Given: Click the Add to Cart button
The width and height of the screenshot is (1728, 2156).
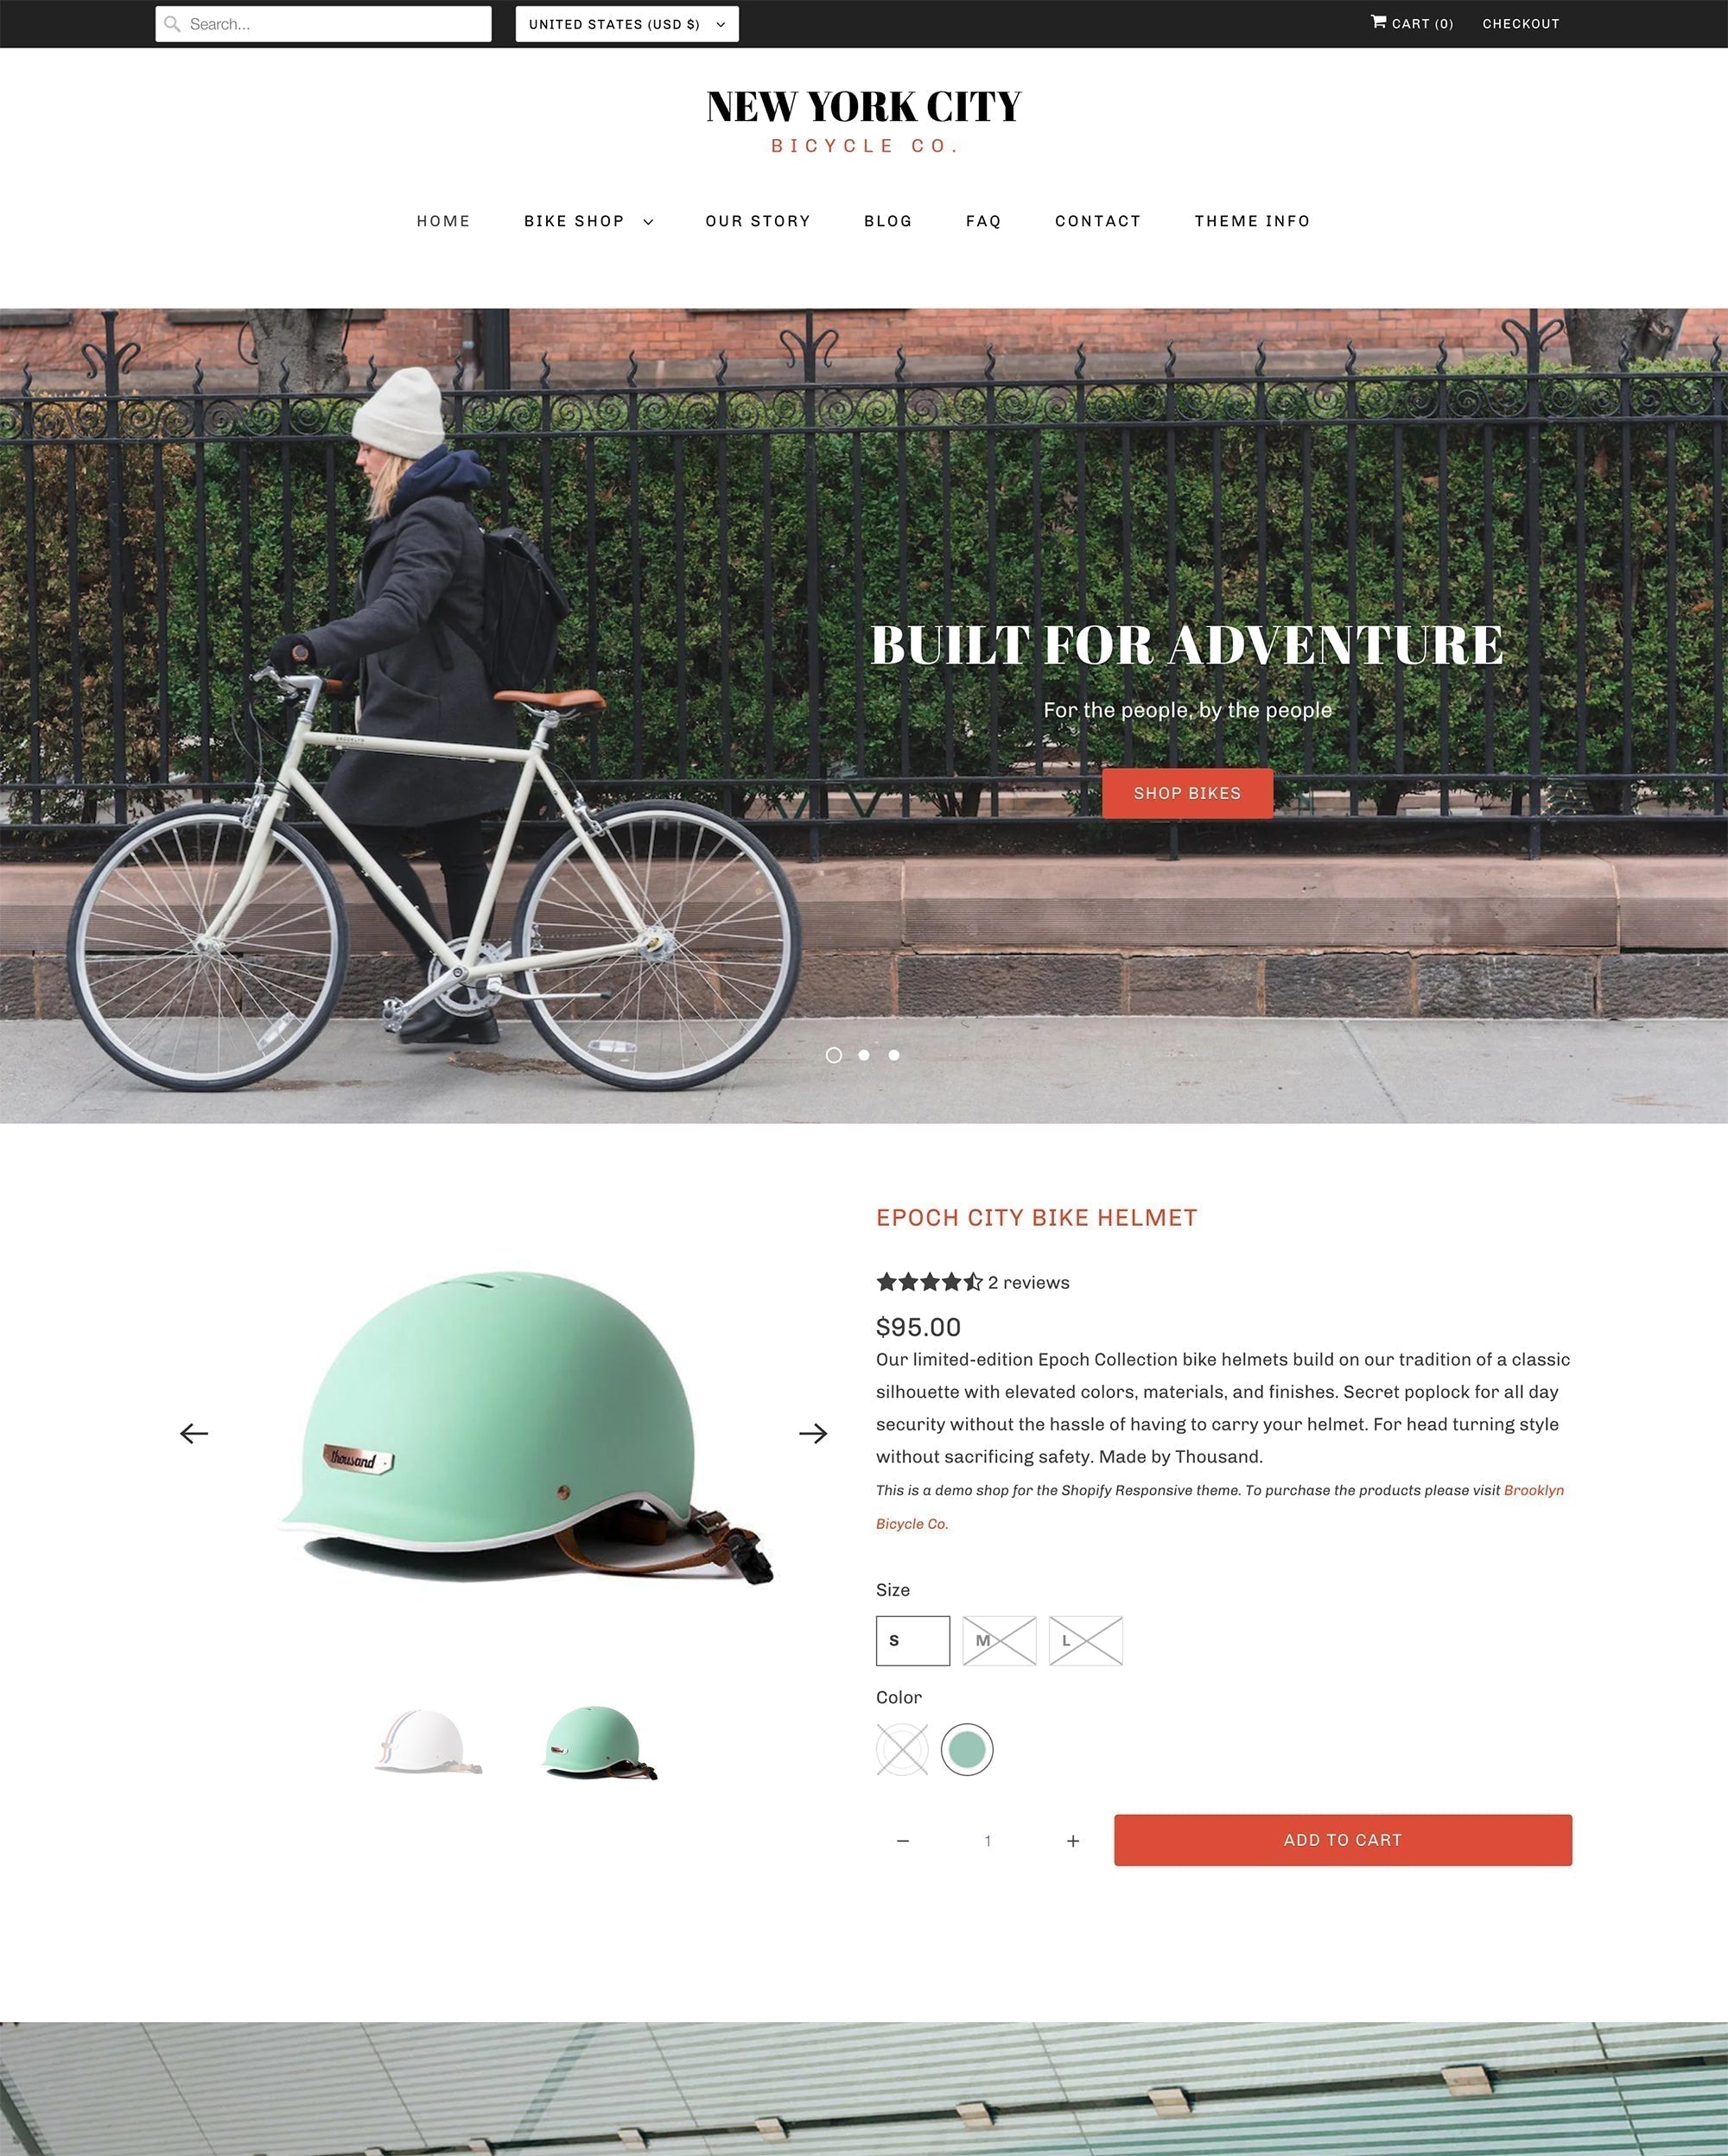Looking at the screenshot, I should point(1342,1839).
